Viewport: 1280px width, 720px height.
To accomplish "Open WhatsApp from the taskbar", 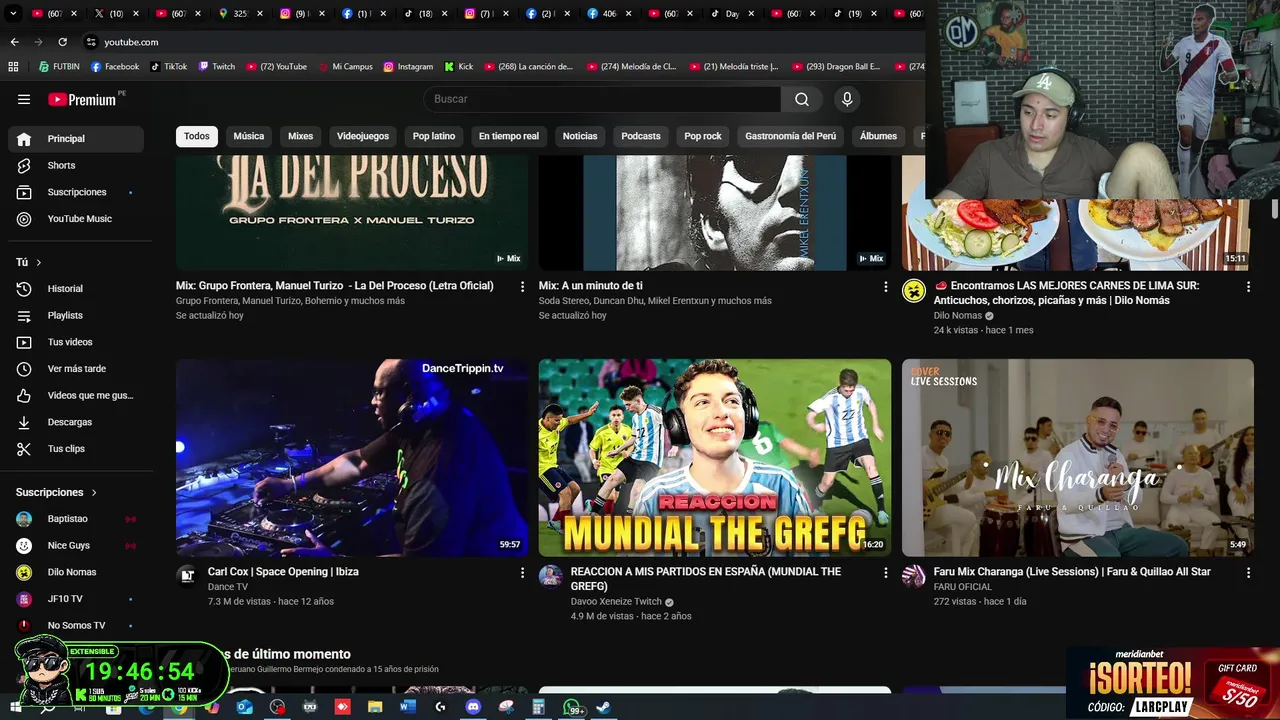I will (573, 707).
